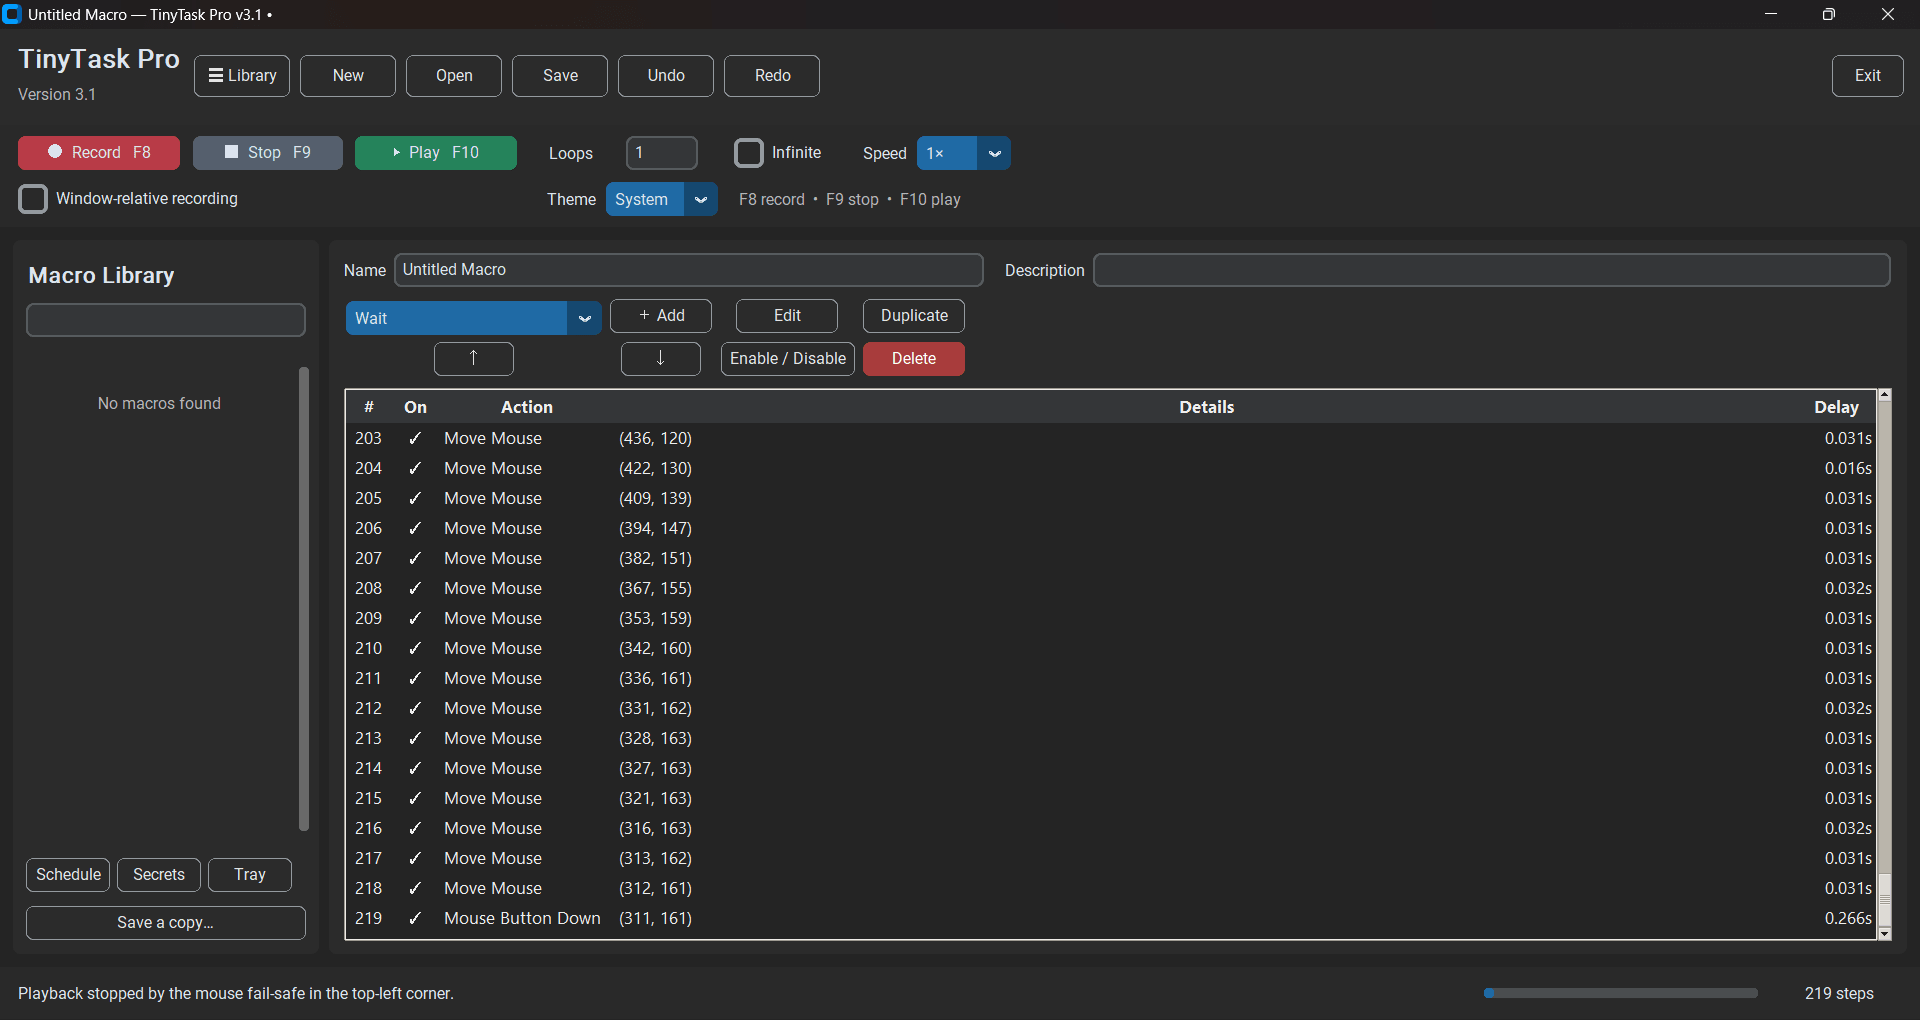Focus the Loops count field
The height and width of the screenshot is (1020, 1920).
tap(662, 153)
